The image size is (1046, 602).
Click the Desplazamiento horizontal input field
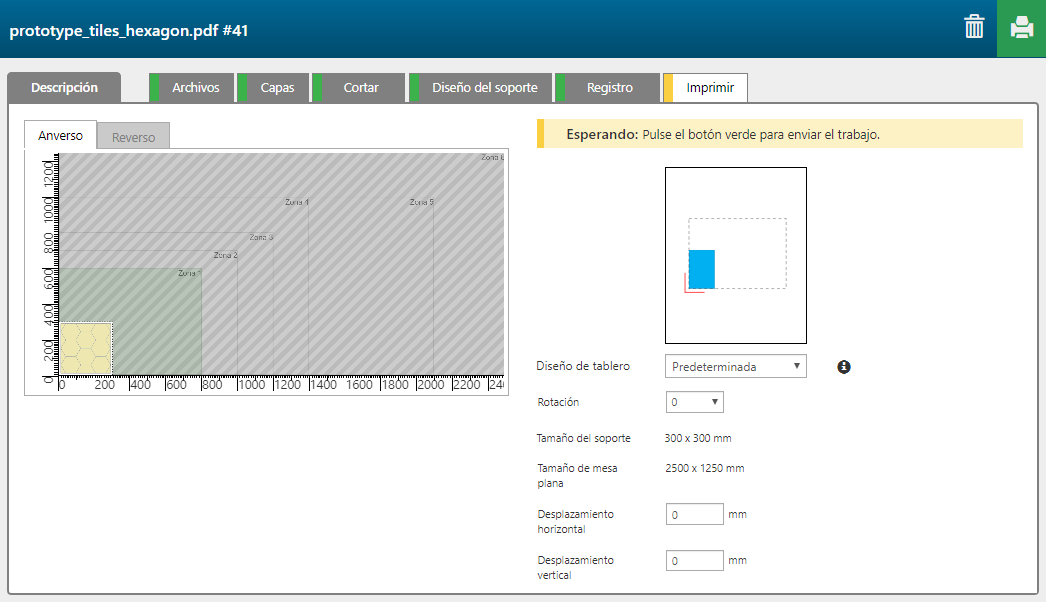(694, 514)
